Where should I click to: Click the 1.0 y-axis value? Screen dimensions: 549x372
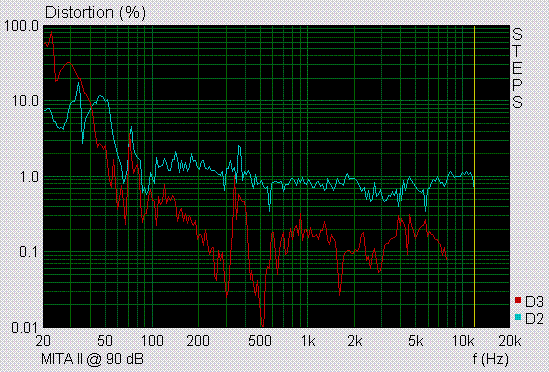tap(29, 177)
